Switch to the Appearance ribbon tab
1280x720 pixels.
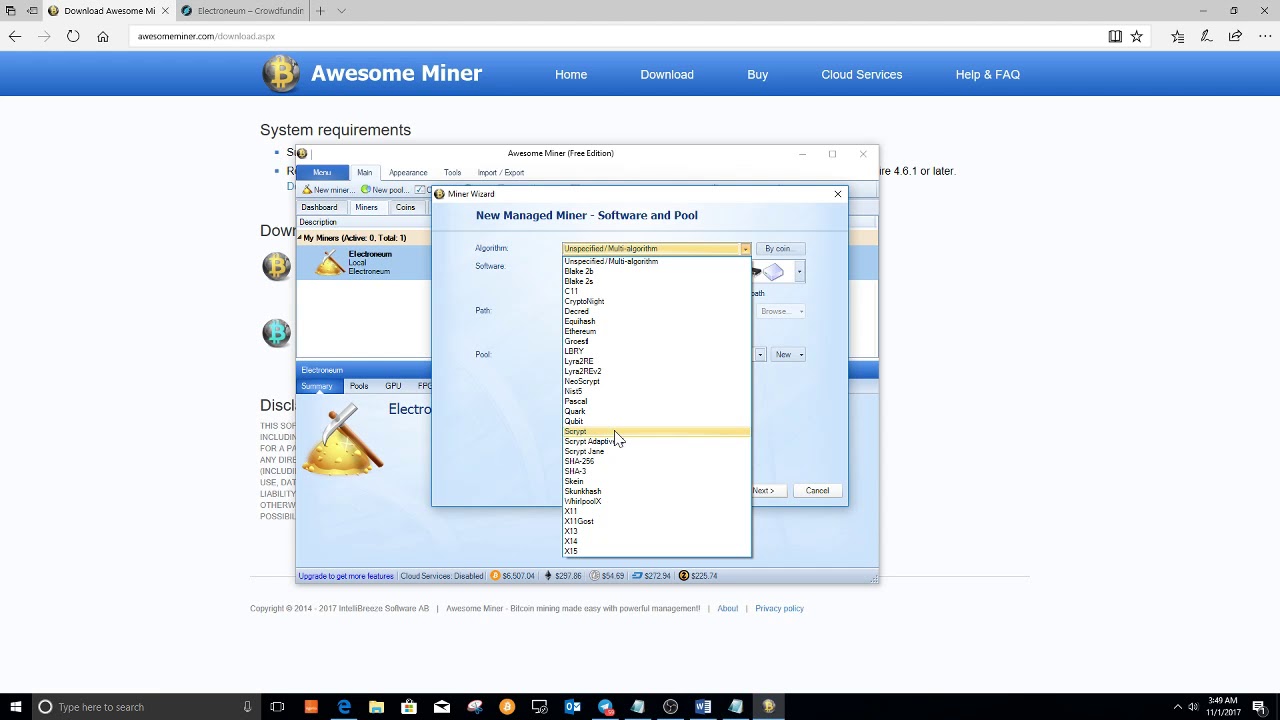click(x=408, y=173)
